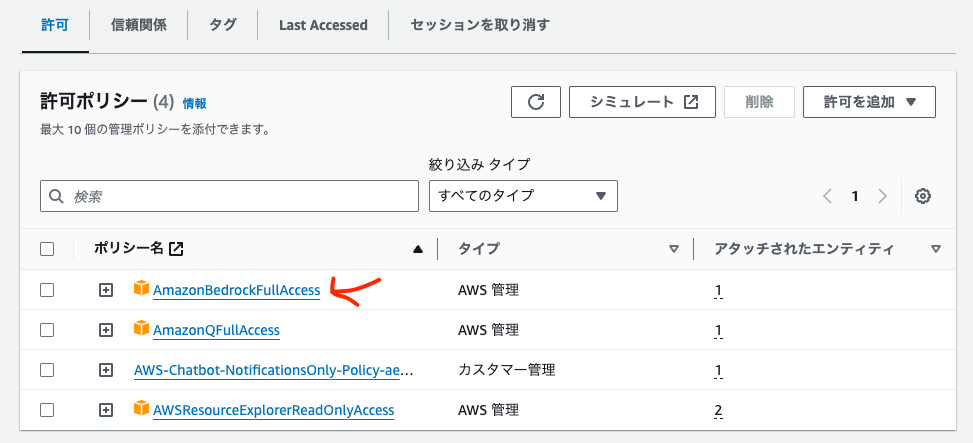Click the AmazonQFullAccess policy cube icon
The width and height of the screenshot is (973, 443).
coord(141,329)
